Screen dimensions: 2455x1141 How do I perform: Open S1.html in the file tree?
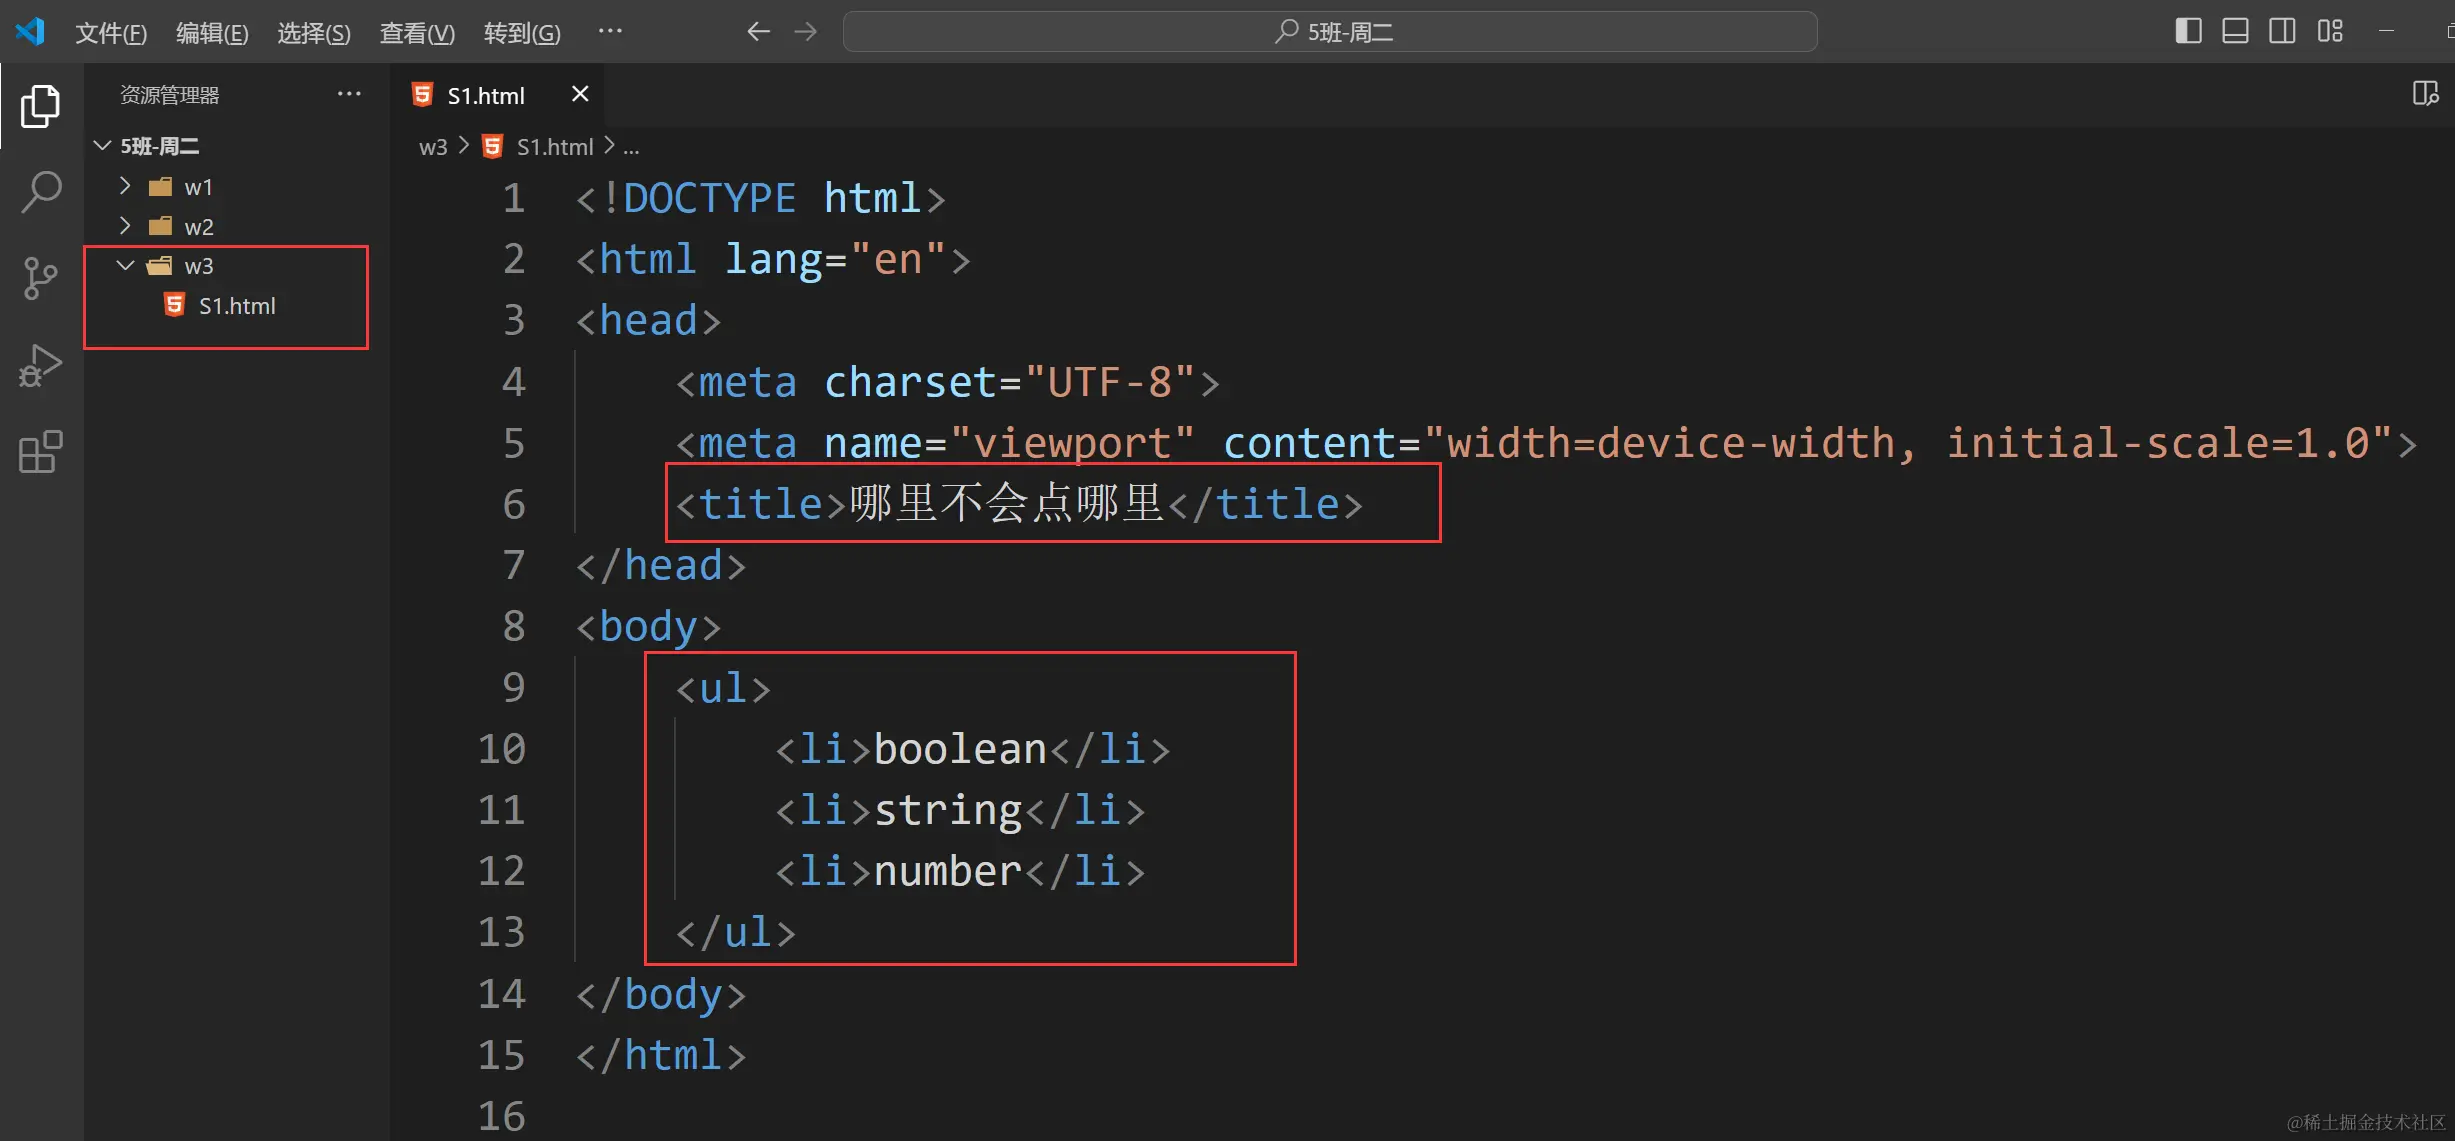pyautogui.click(x=238, y=306)
